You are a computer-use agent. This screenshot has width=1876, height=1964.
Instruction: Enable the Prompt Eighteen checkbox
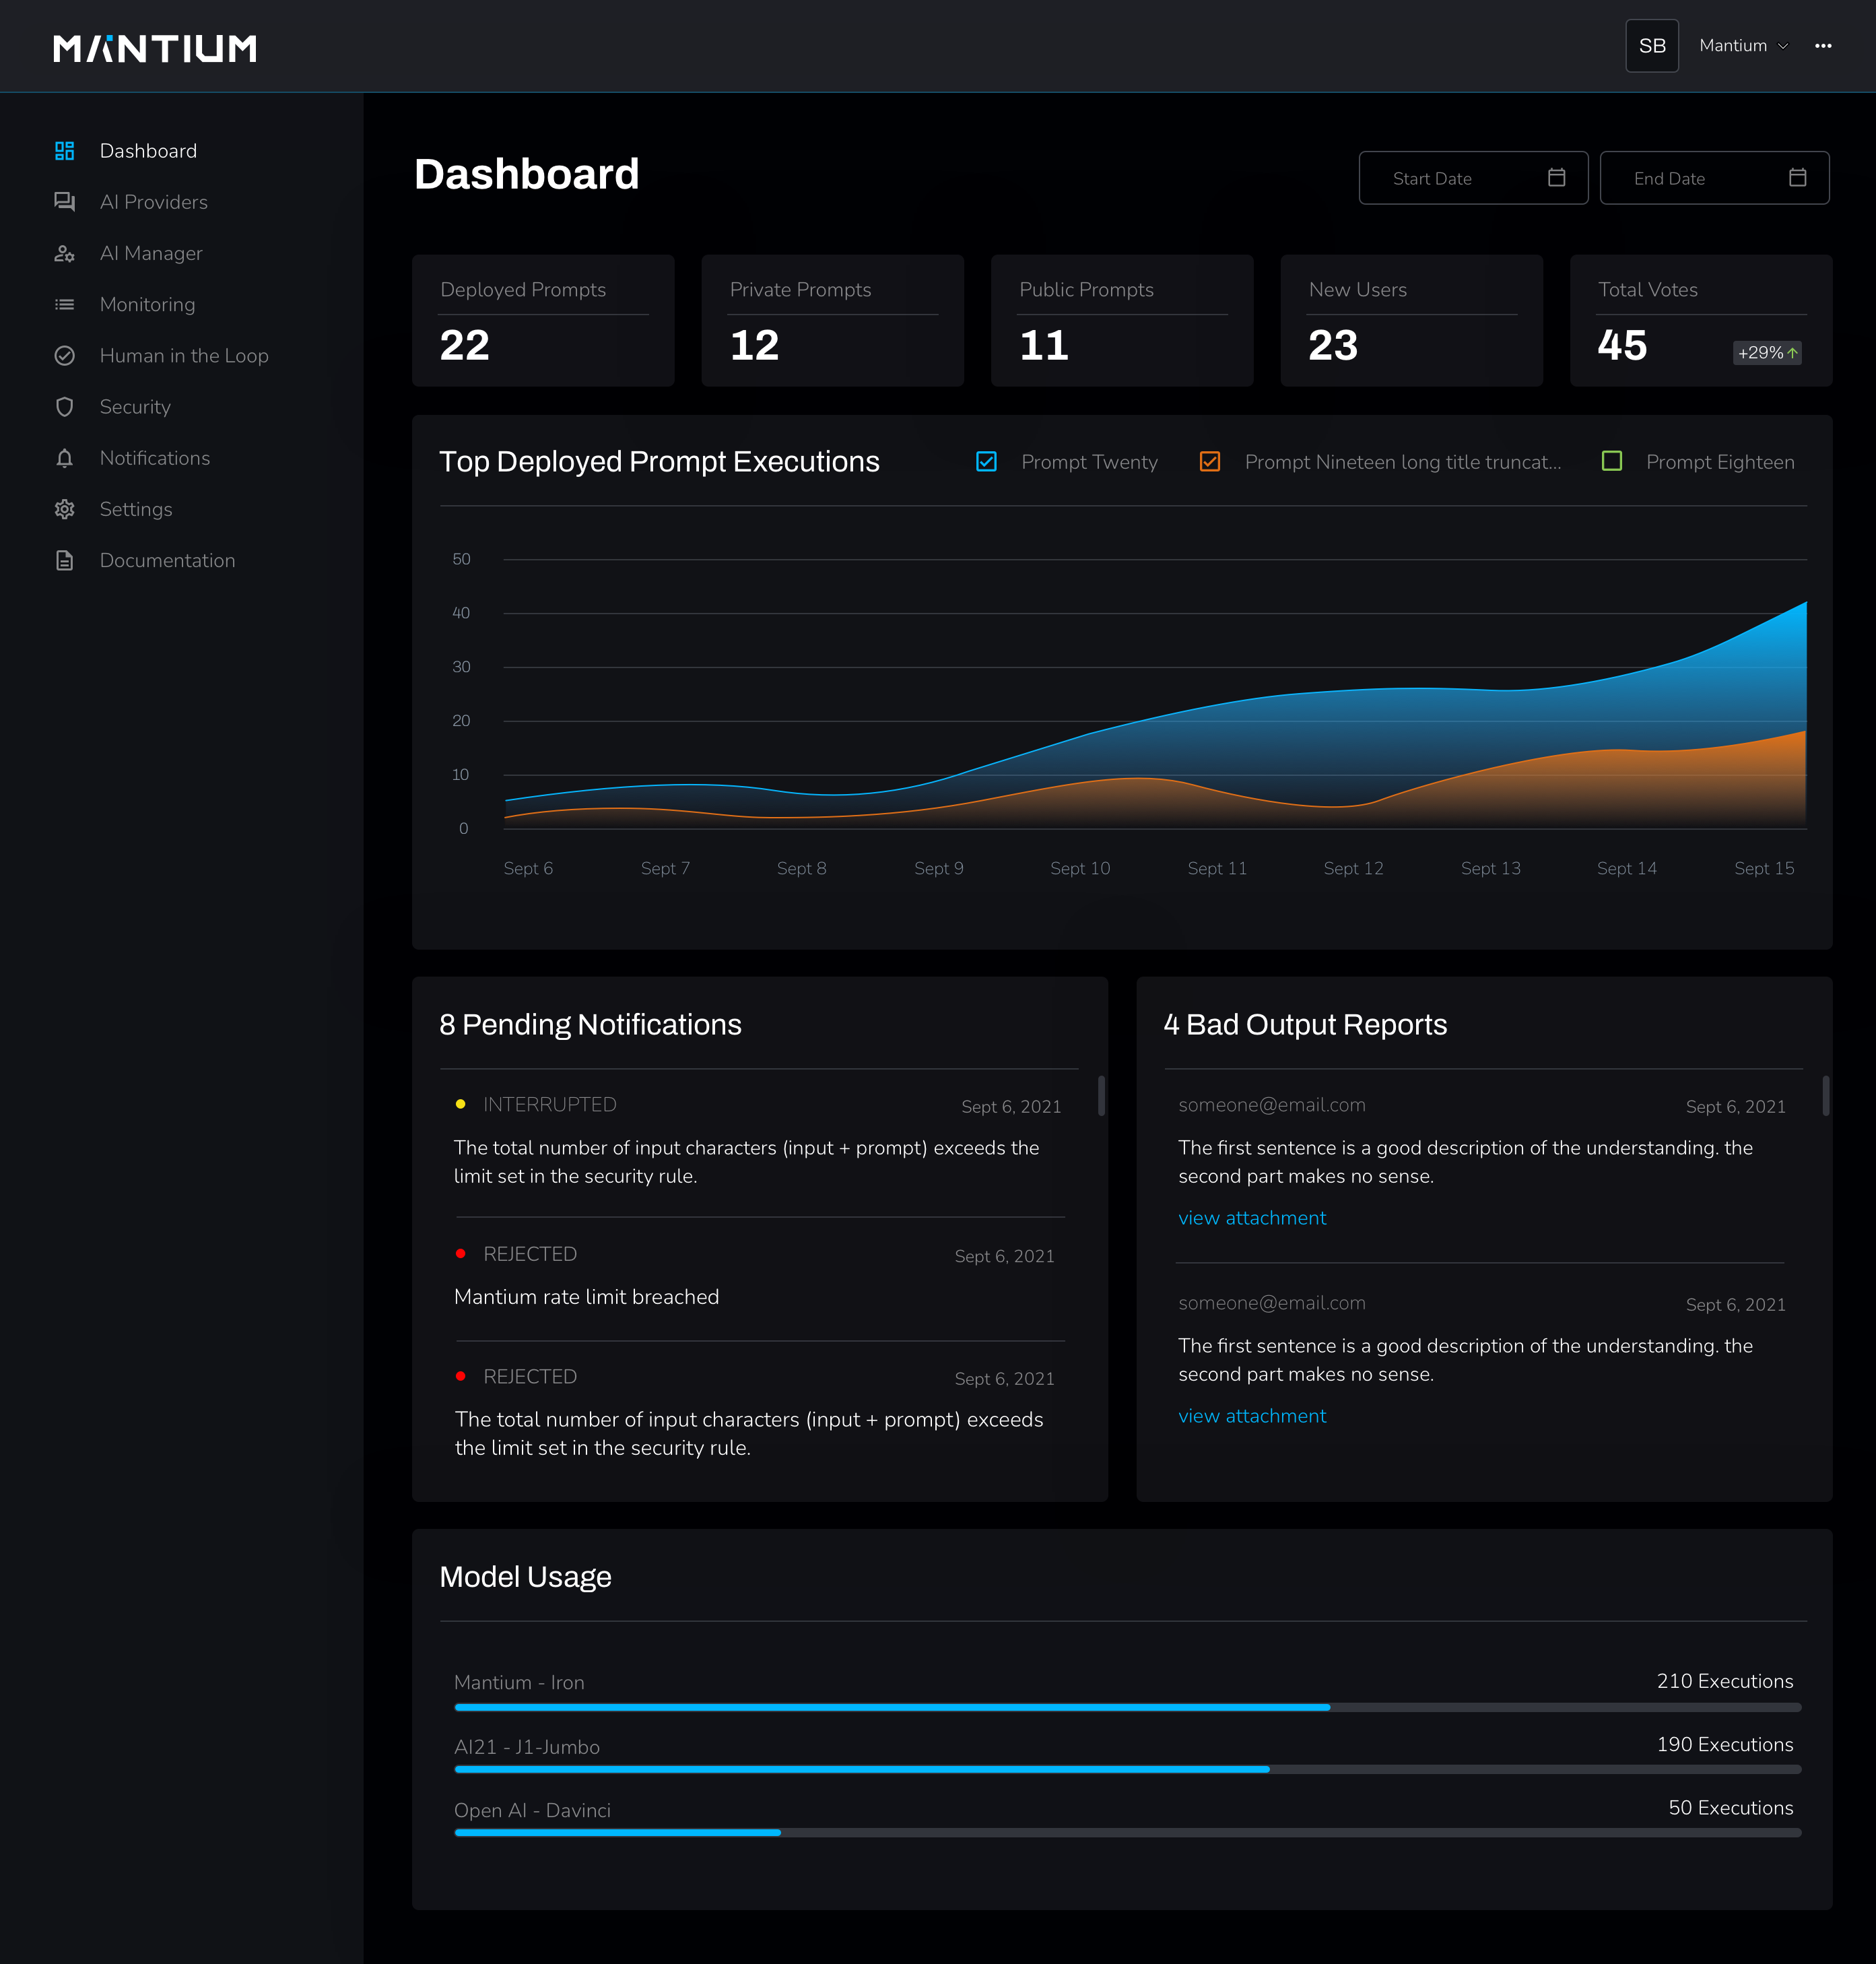[x=1611, y=461]
